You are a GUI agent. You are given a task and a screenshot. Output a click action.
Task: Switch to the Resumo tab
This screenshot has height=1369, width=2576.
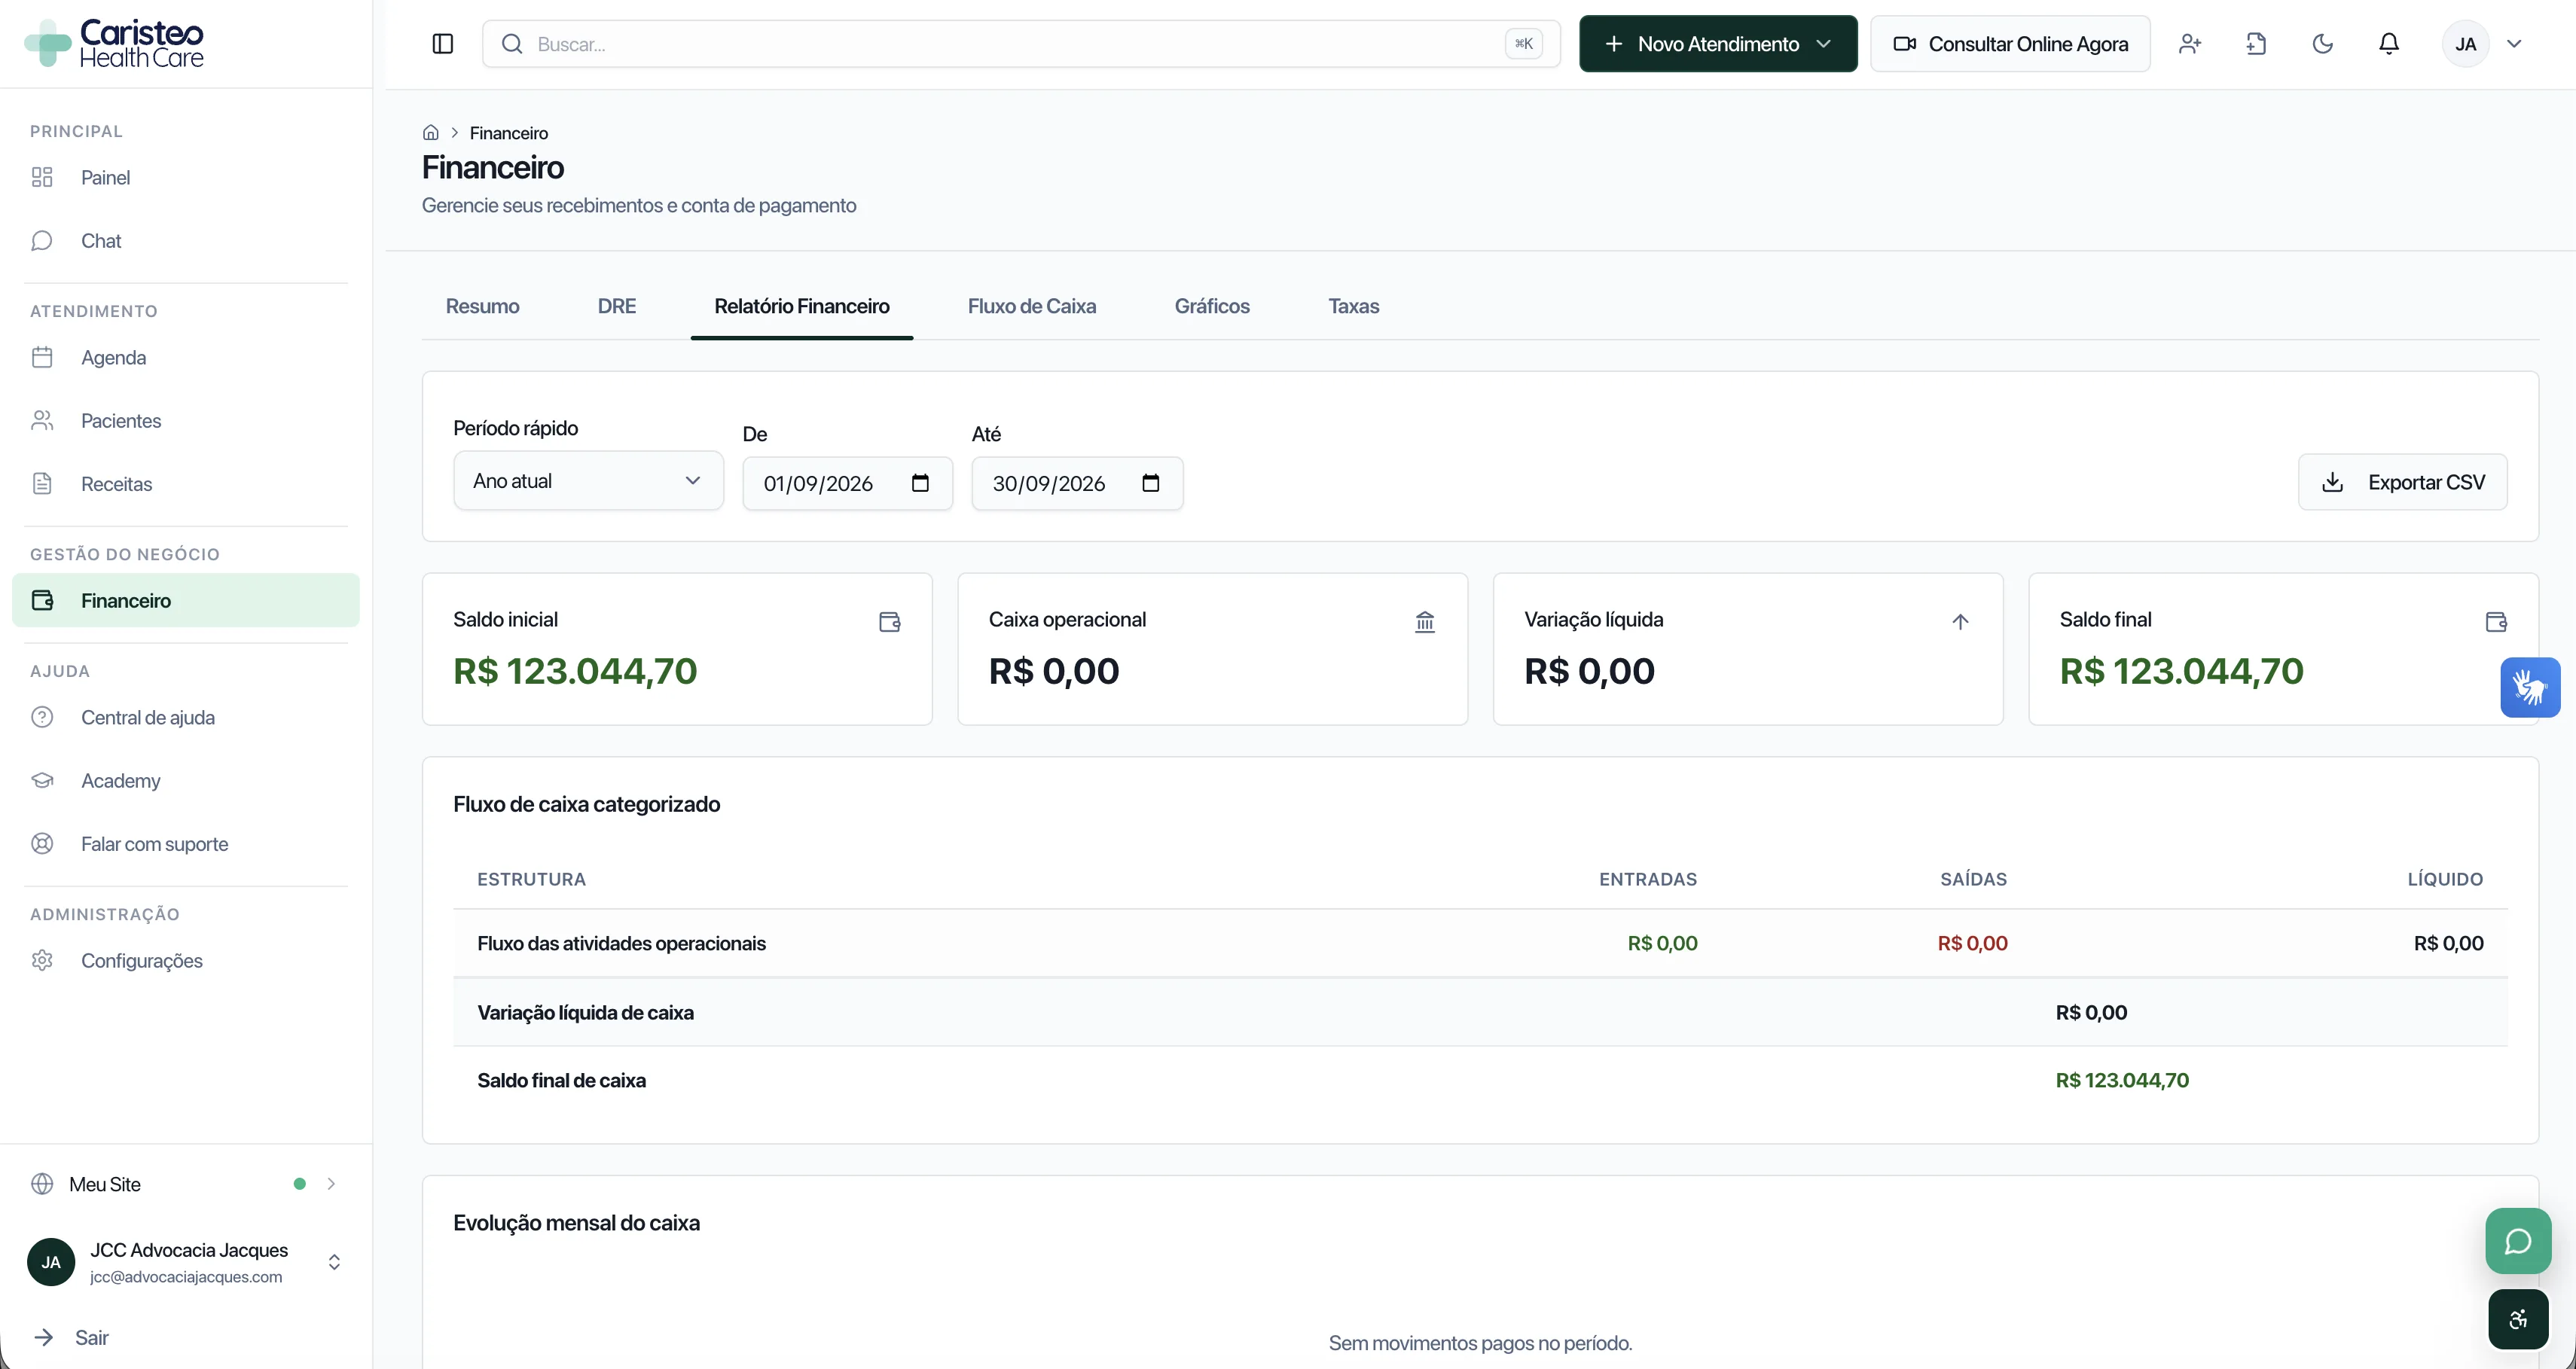coord(482,306)
